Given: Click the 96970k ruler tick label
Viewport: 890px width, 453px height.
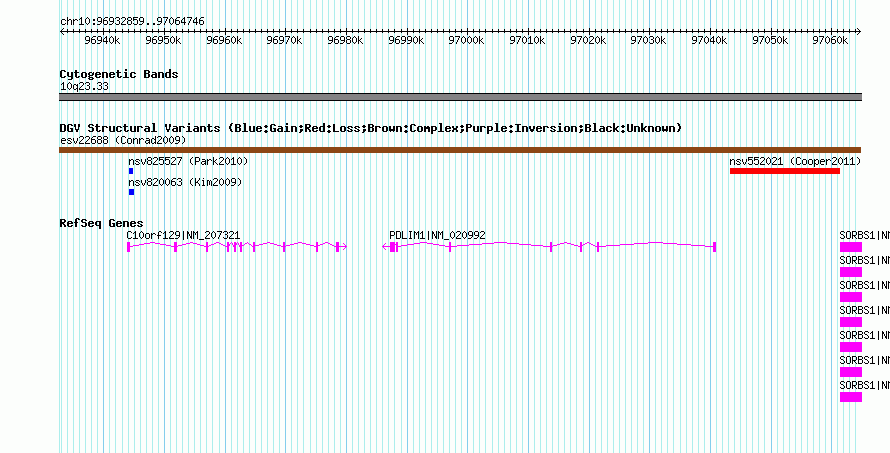Looking at the screenshot, I should 284,41.
